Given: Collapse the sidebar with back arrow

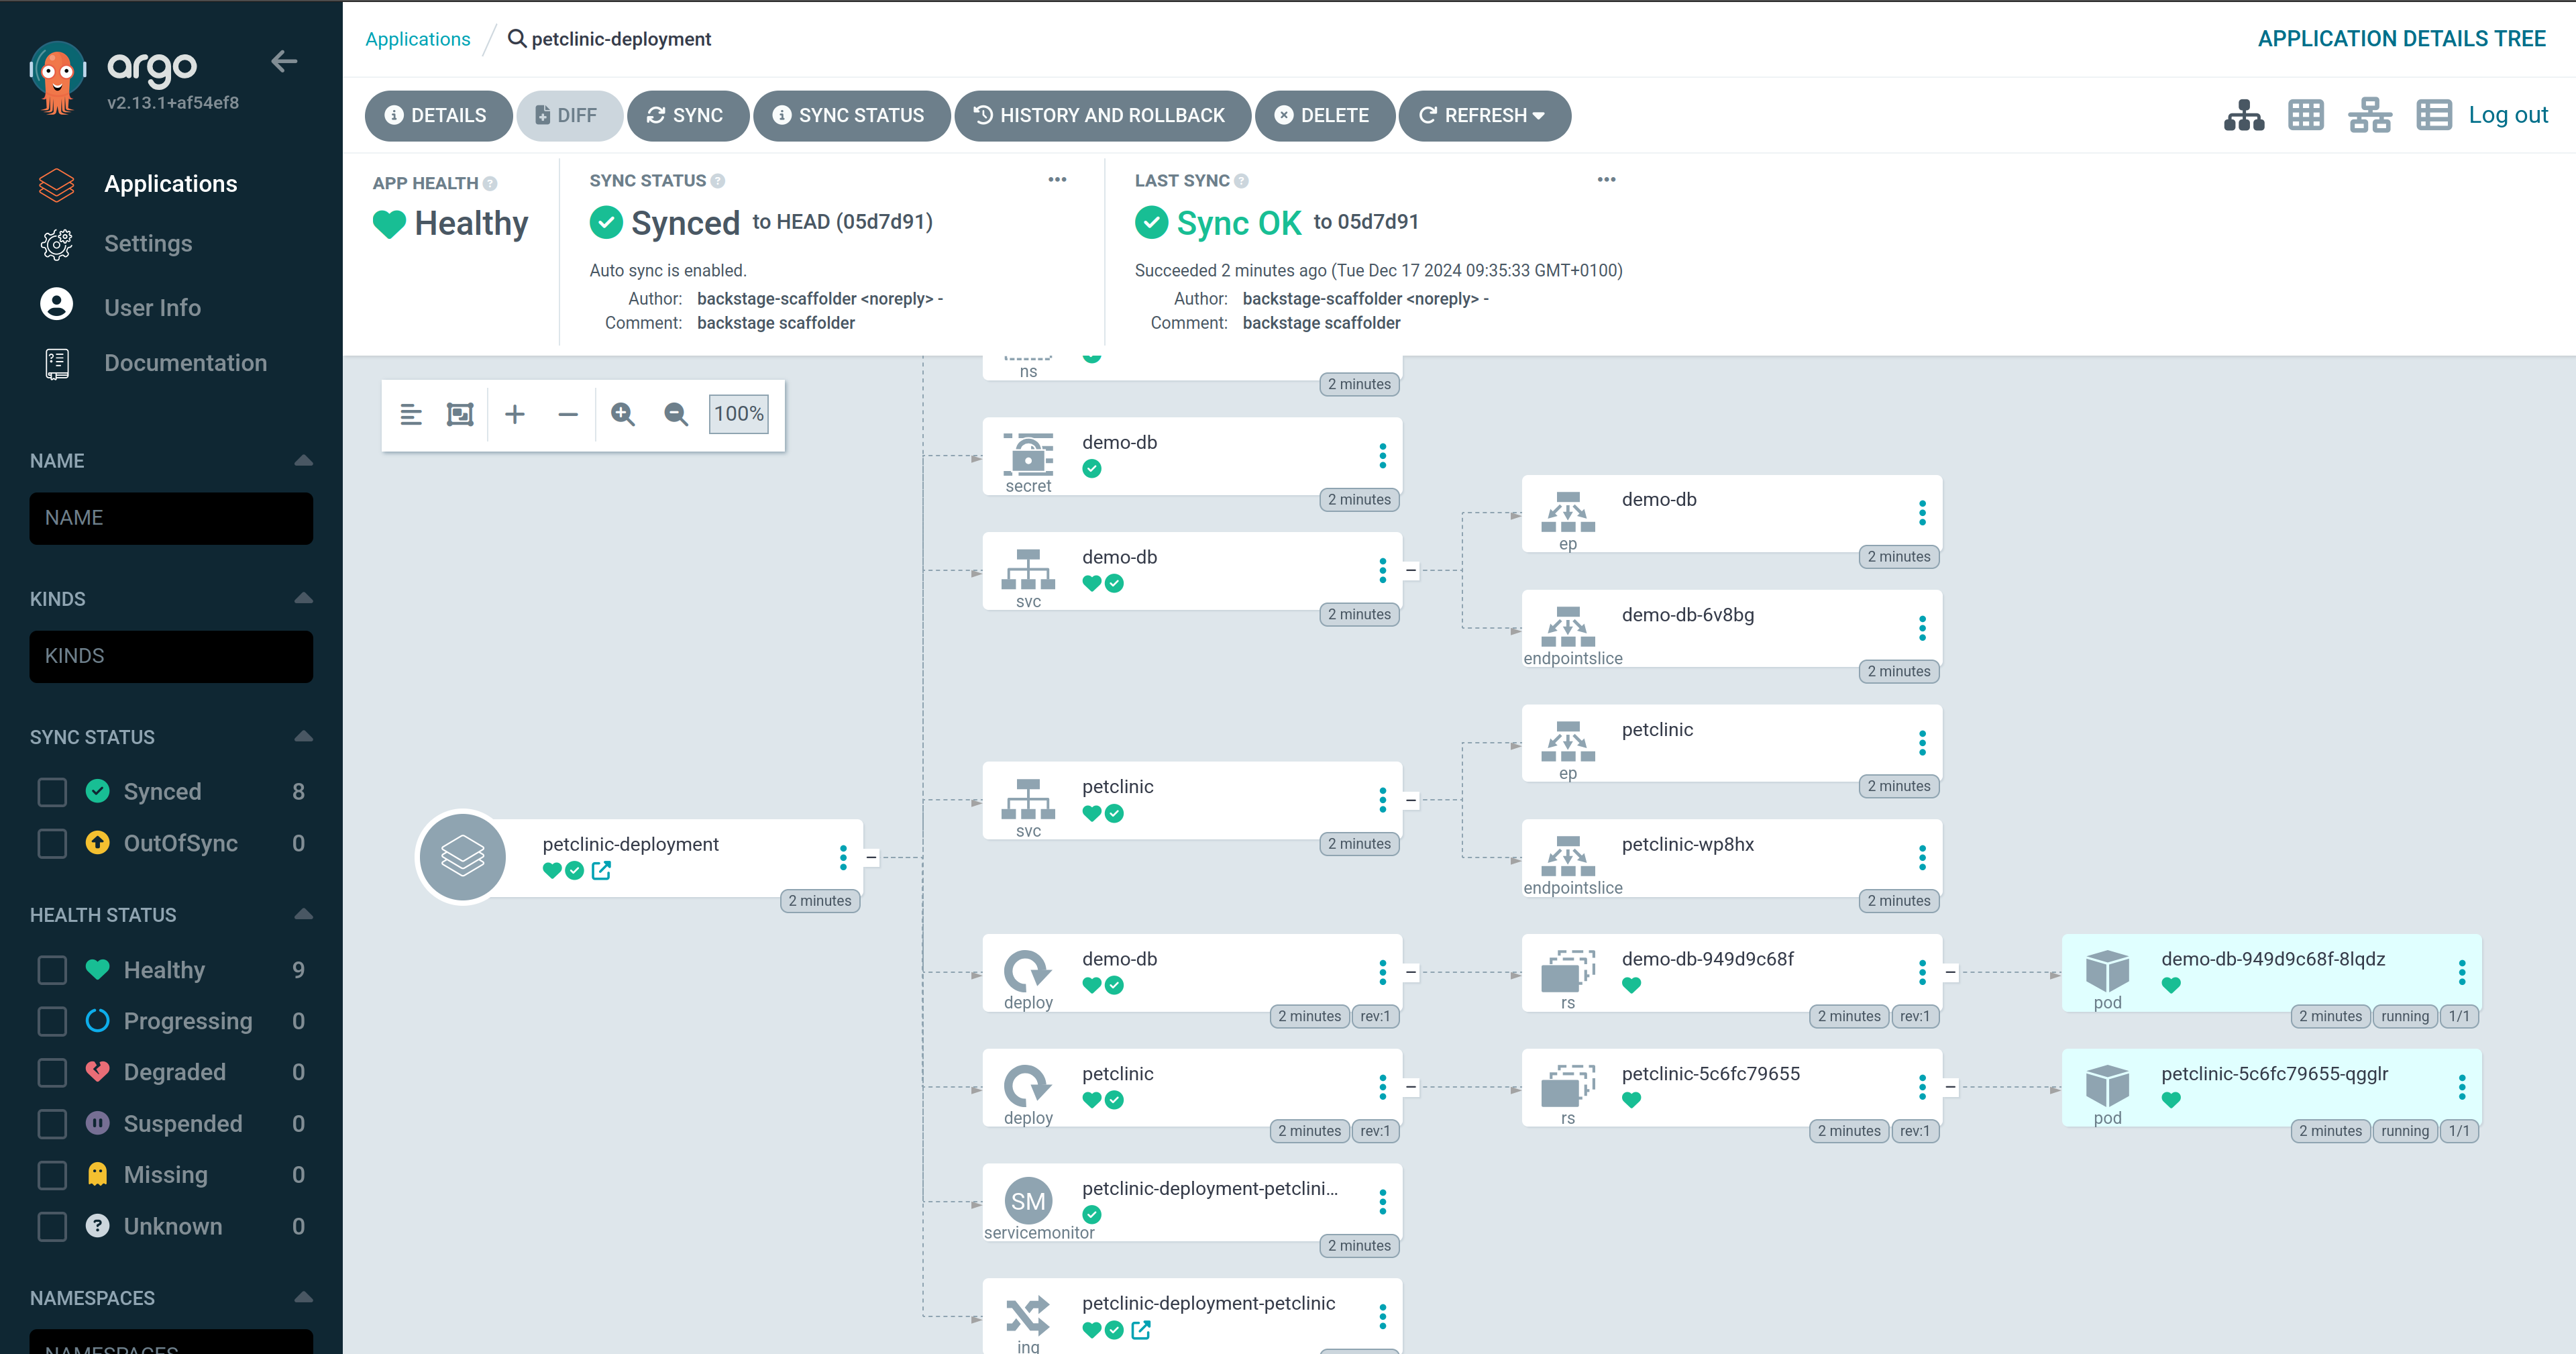Looking at the screenshot, I should pyautogui.click(x=284, y=62).
